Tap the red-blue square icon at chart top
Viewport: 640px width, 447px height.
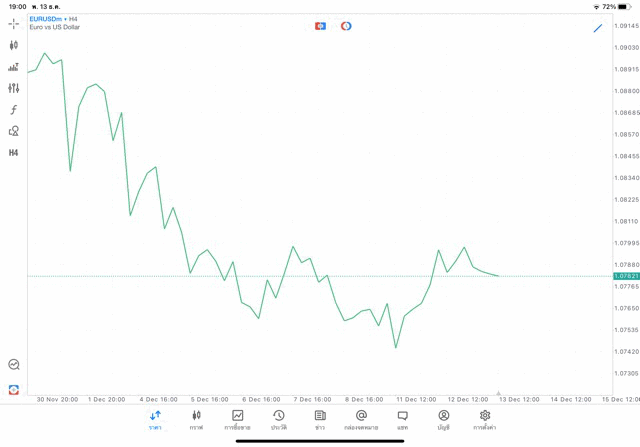click(x=320, y=26)
